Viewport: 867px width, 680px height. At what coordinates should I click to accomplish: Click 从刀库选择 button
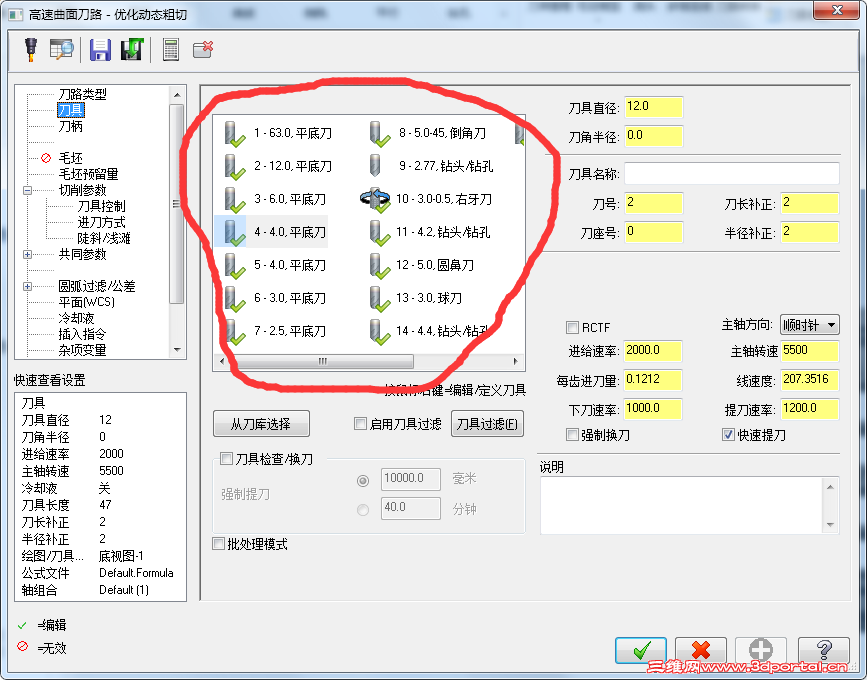coord(261,424)
